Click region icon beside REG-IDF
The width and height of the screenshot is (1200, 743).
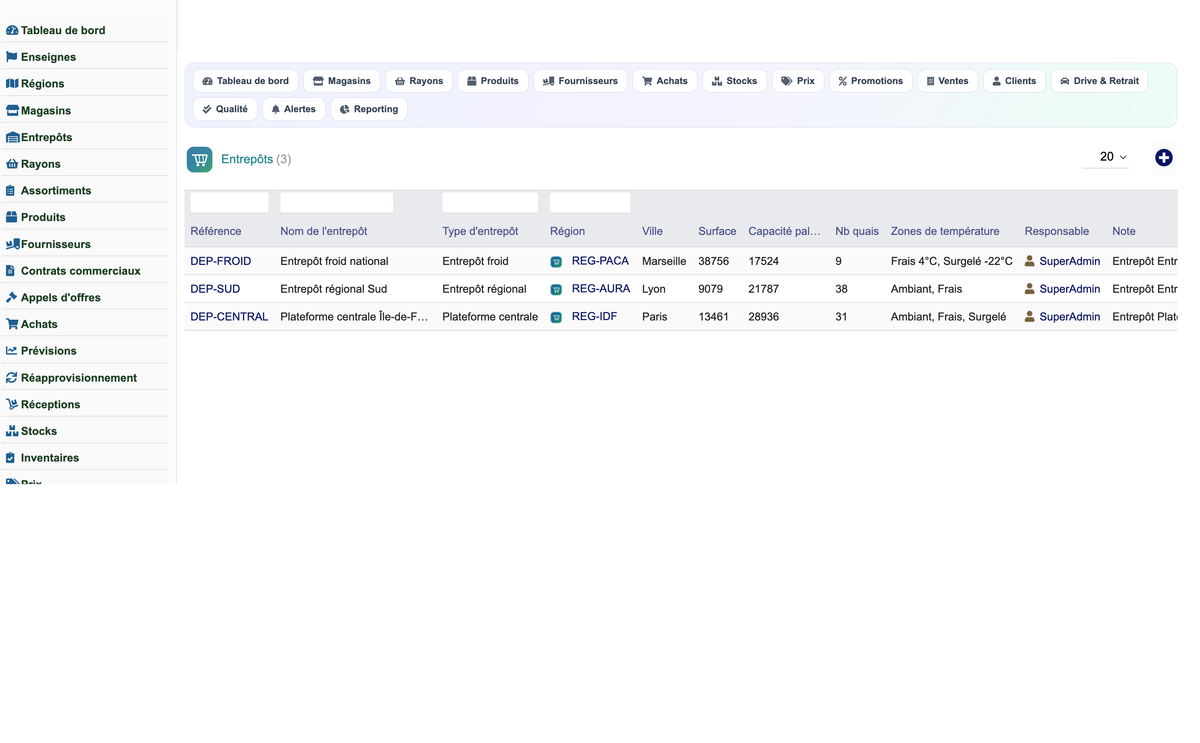tap(556, 318)
